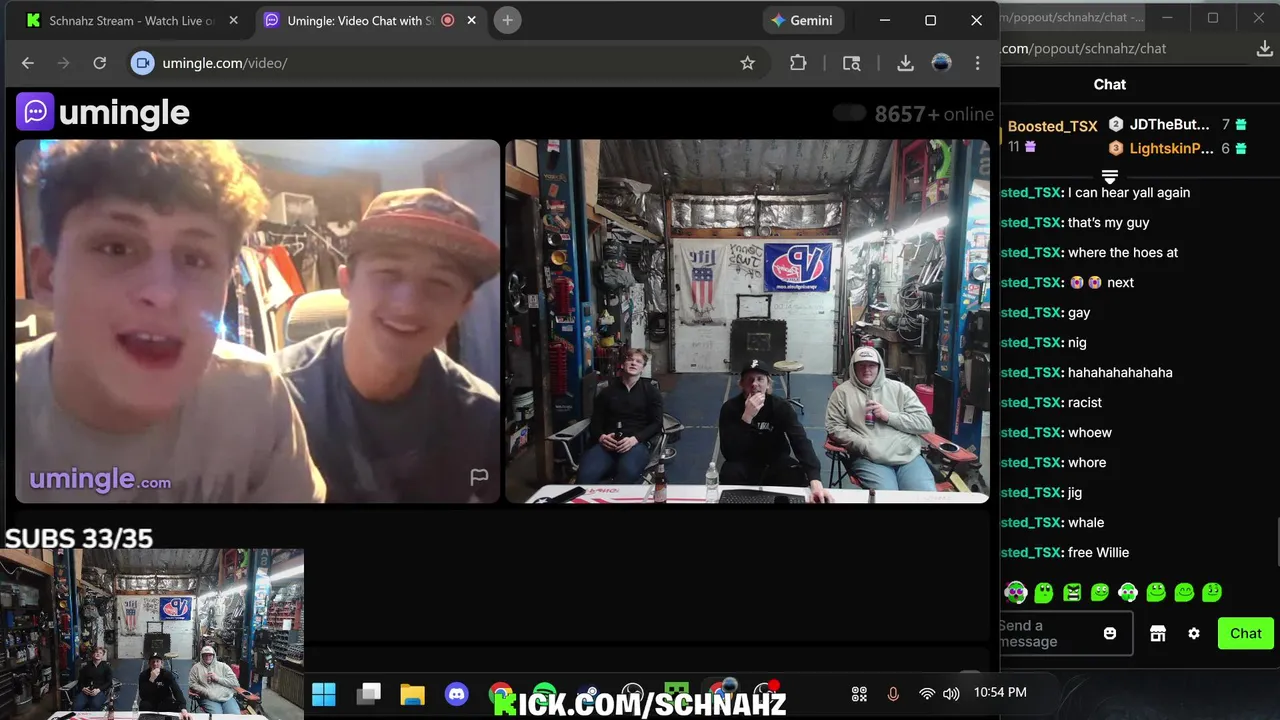
Task: Open Discord from taskbar
Action: 457,693
